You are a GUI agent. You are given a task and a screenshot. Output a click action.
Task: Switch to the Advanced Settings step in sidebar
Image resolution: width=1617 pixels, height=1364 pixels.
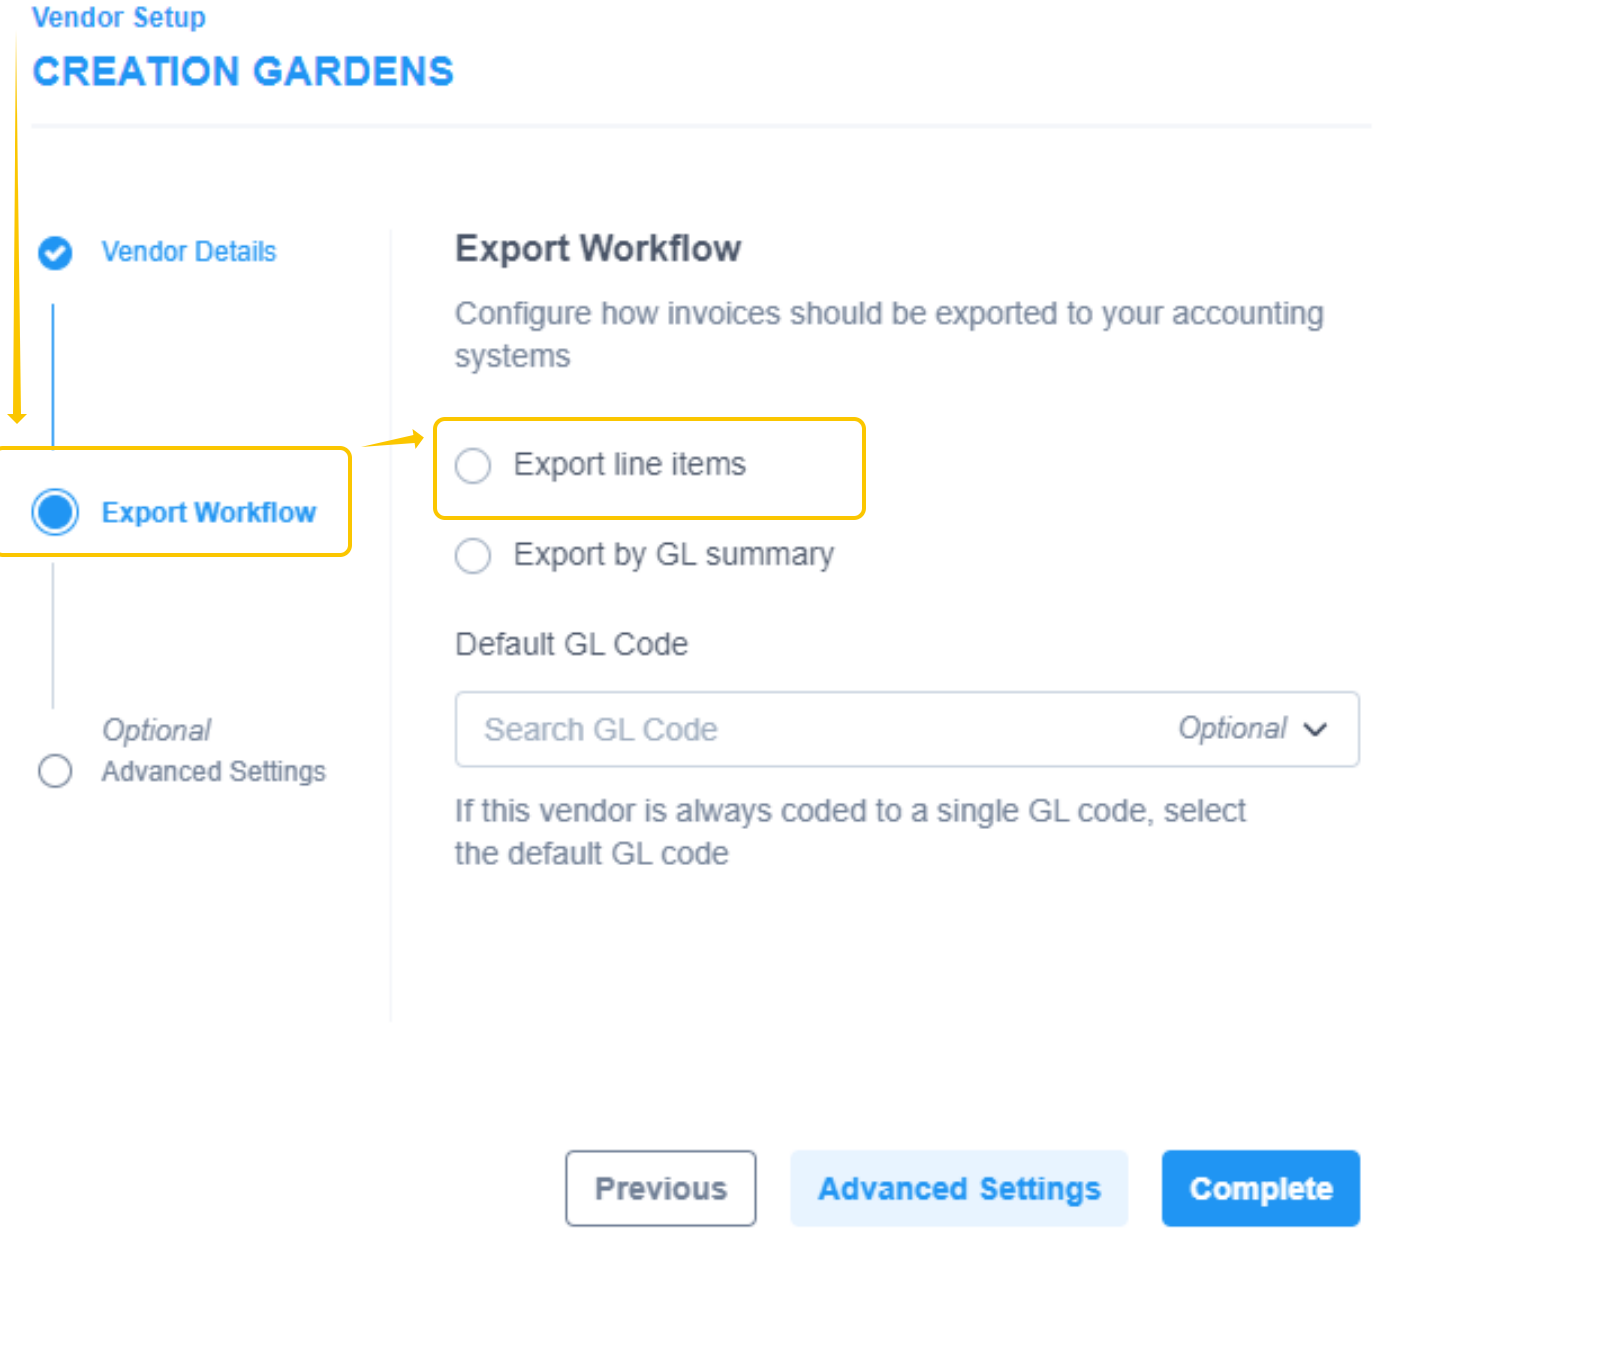[x=213, y=771]
